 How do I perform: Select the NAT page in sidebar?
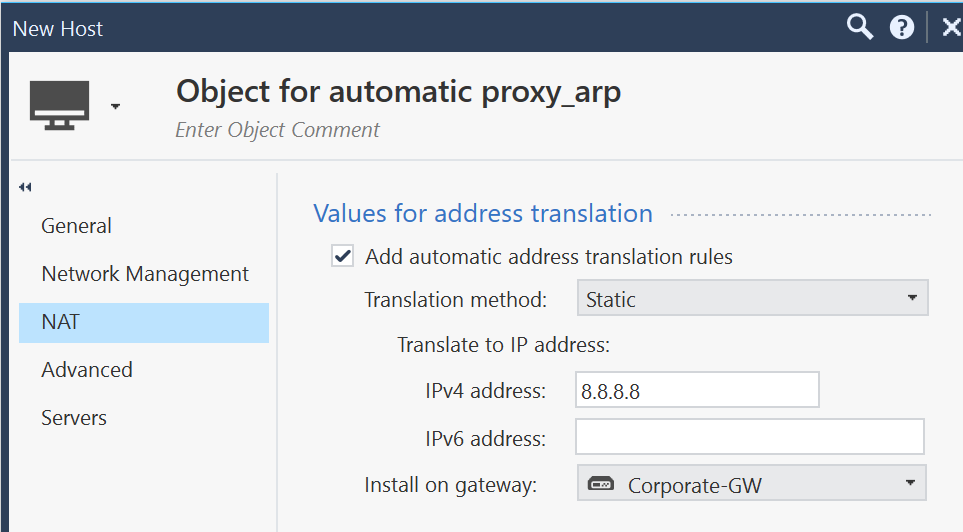point(60,322)
